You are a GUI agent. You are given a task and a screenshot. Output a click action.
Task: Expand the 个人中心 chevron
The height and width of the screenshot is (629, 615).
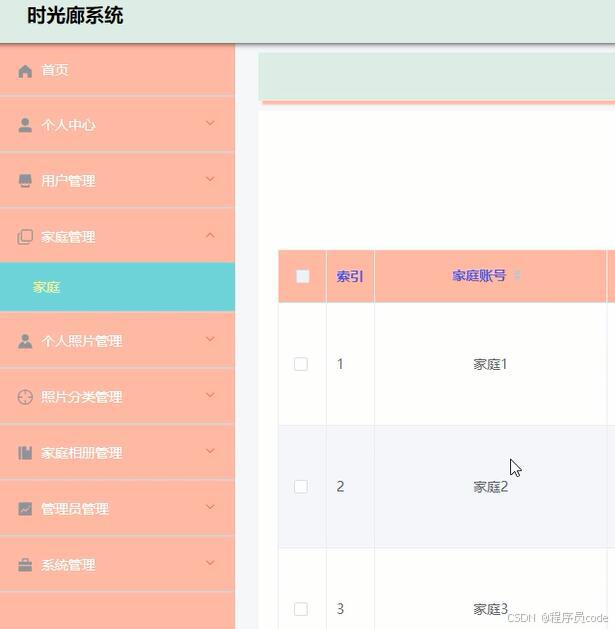(x=210, y=123)
